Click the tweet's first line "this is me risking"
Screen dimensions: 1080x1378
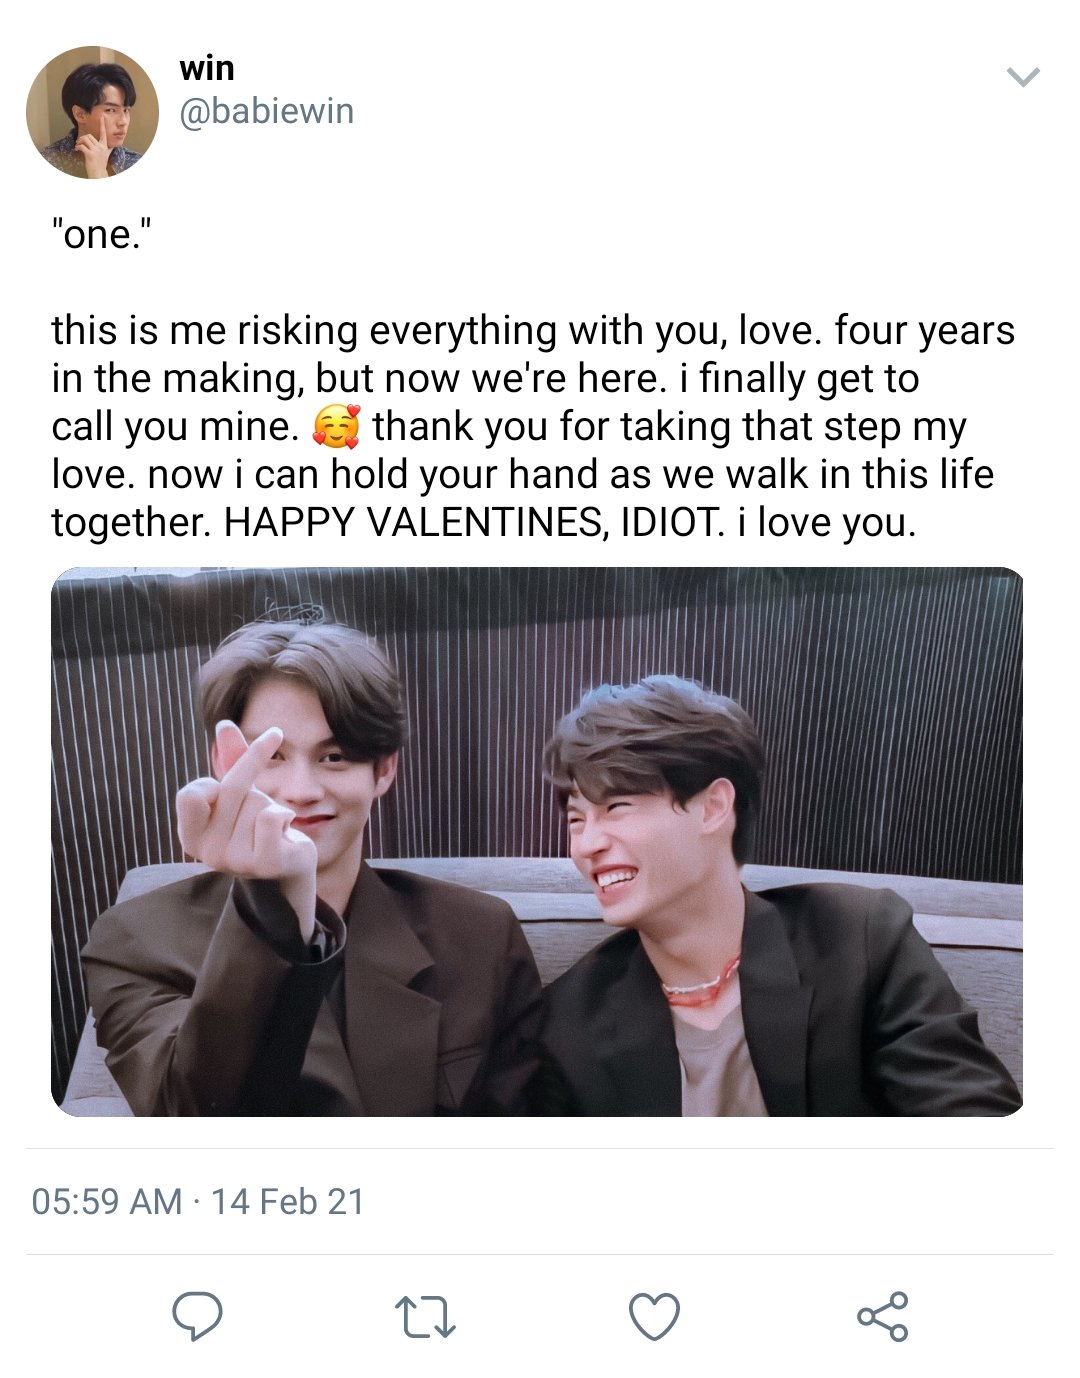click(205, 331)
